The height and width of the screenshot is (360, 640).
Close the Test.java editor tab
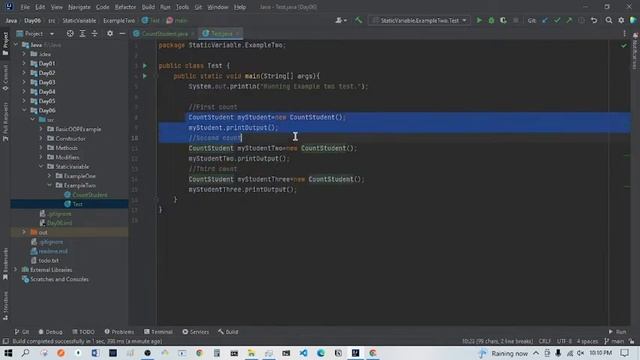[x=238, y=33]
